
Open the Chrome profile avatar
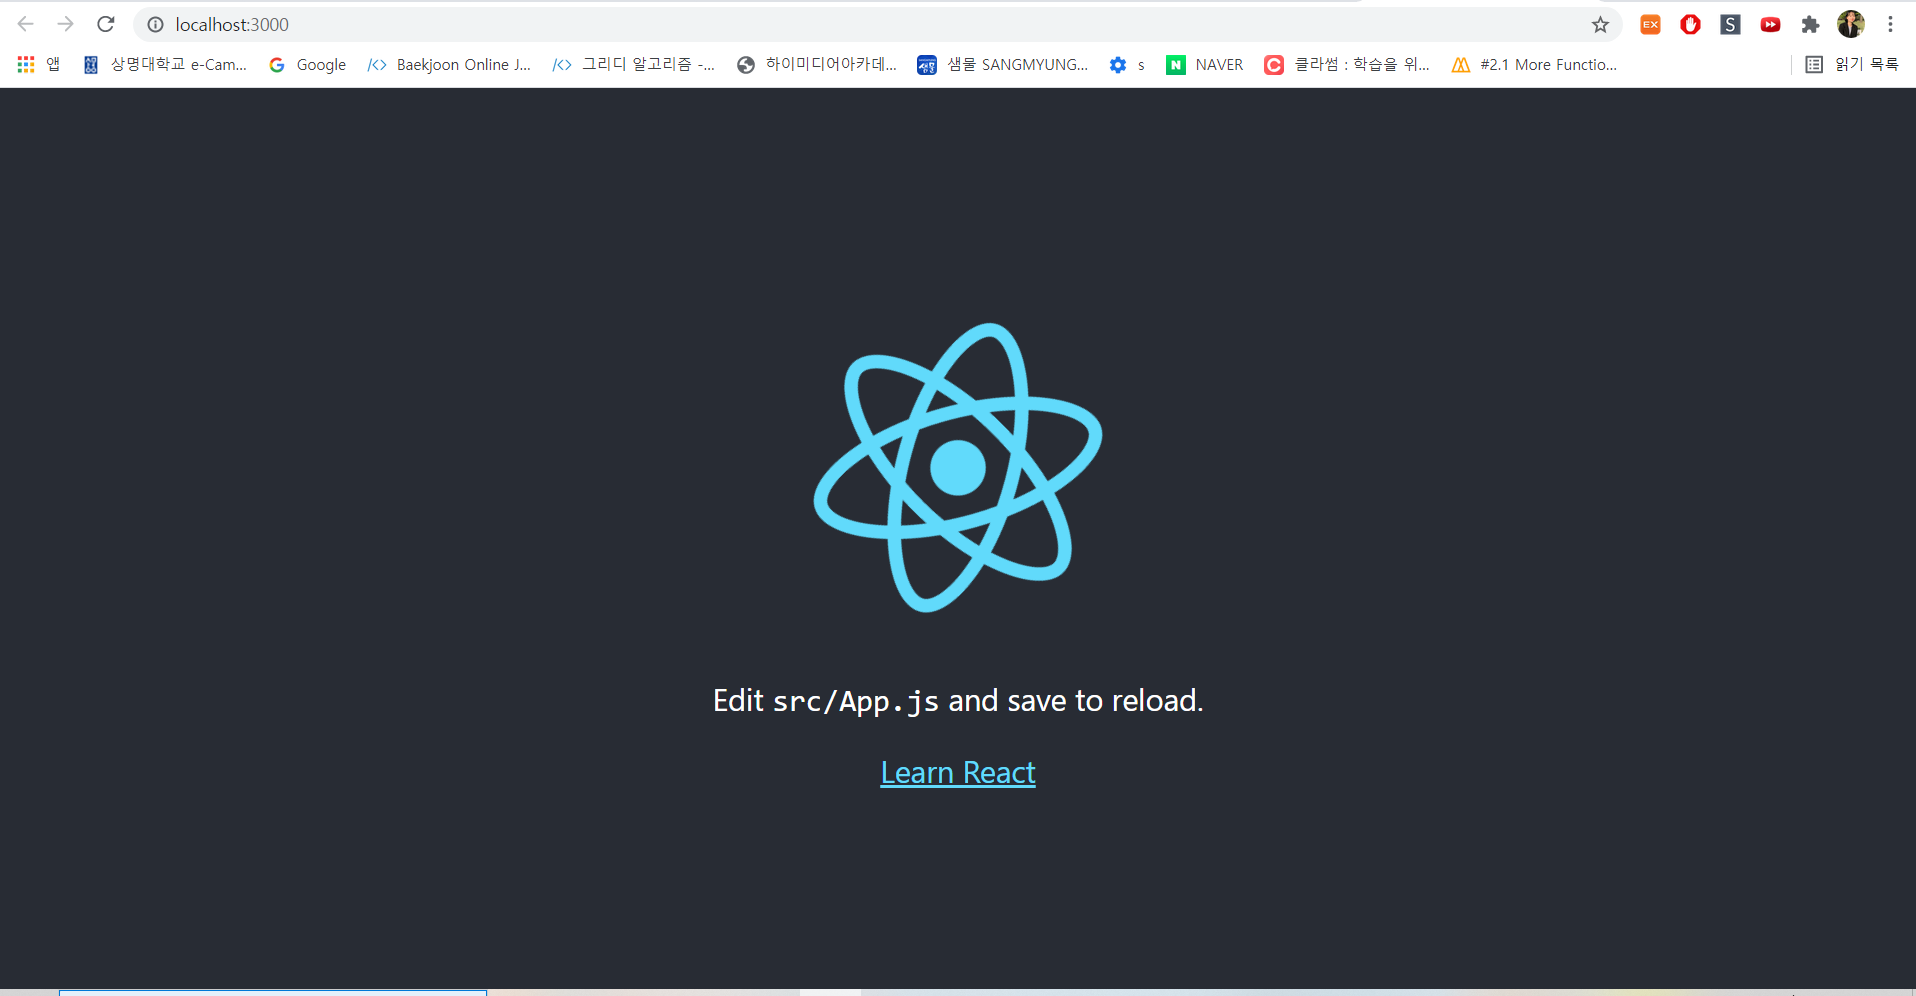(1851, 24)
